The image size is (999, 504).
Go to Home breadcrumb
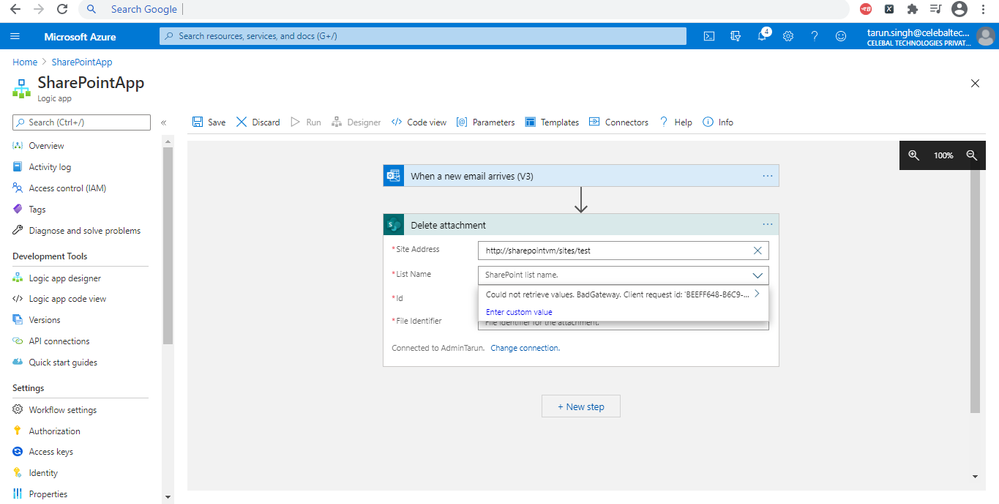click(25, 62)
